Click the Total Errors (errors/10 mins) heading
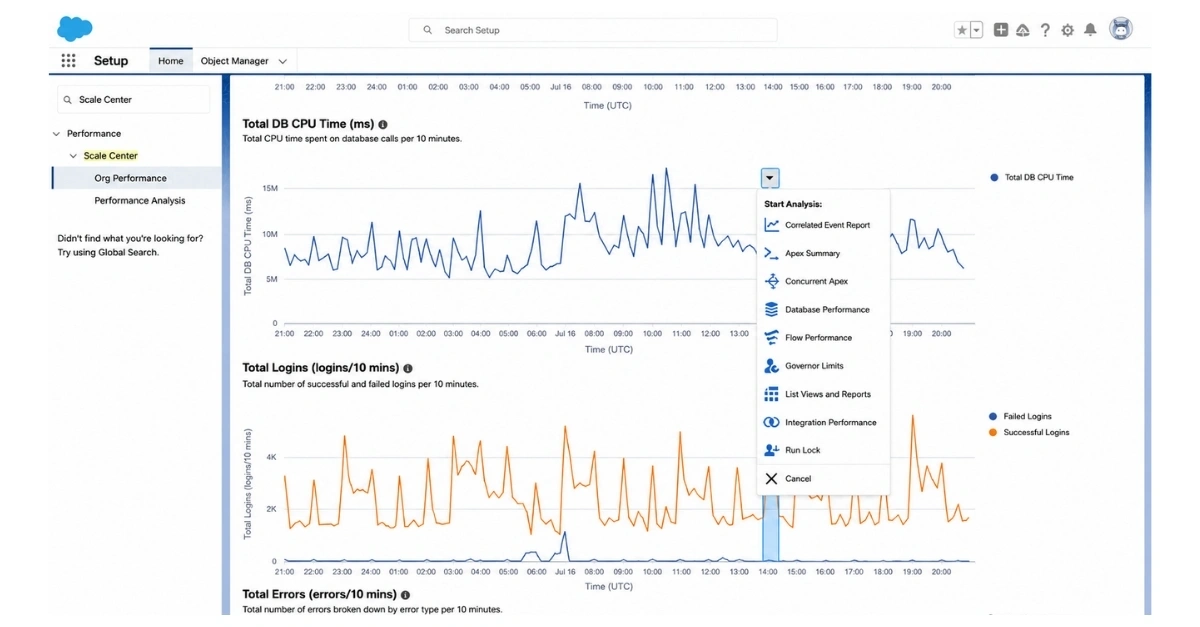This screenshot has width=1200, height=627. [x=319, y=594]
